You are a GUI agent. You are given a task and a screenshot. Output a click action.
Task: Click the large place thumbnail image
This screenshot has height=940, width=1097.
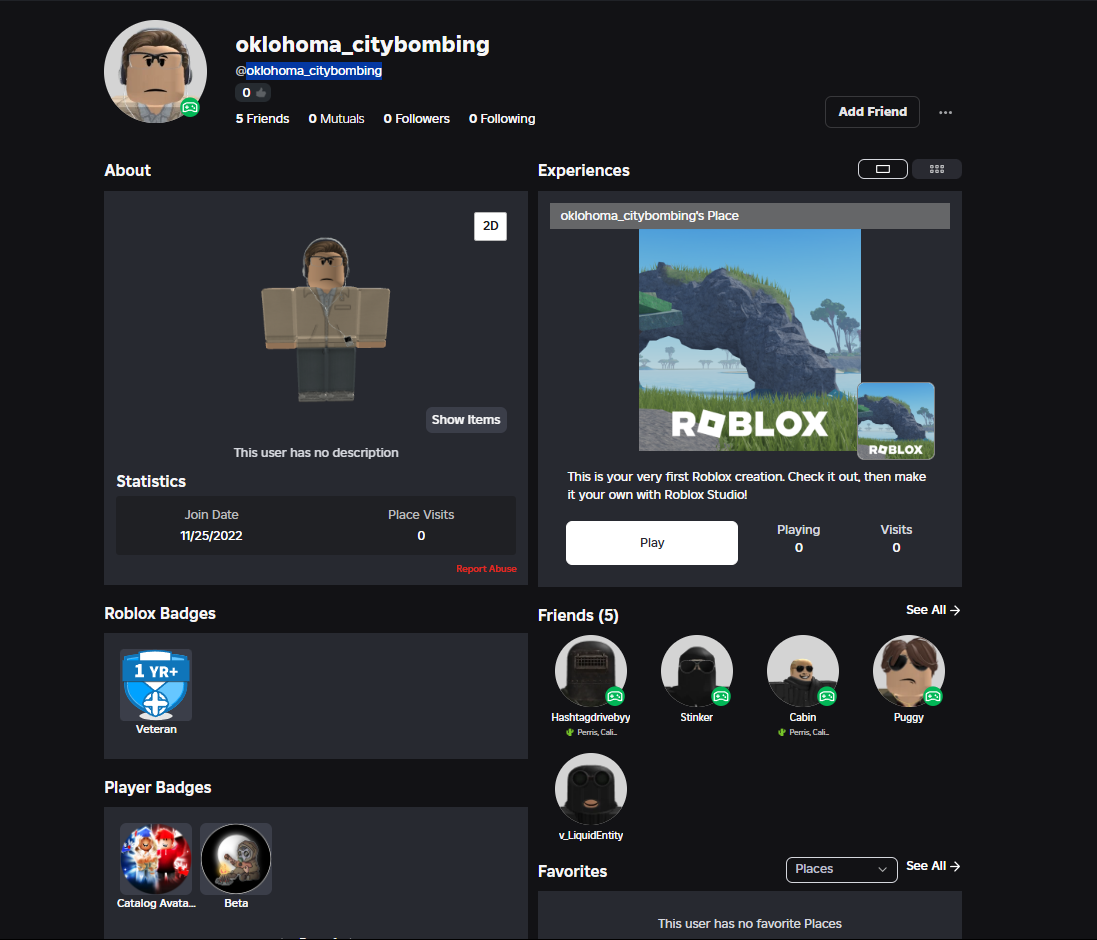pyautogui.click(x=750, y=340)
